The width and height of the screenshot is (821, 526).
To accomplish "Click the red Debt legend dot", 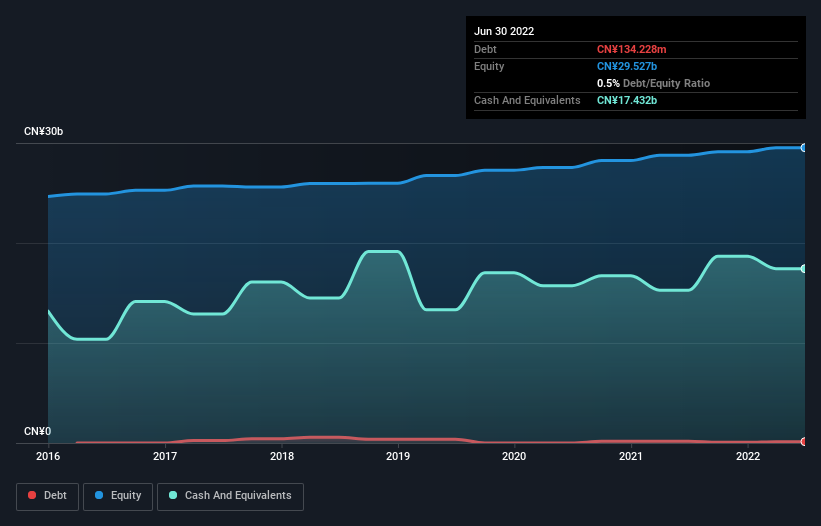I will [x=32, y=495].
